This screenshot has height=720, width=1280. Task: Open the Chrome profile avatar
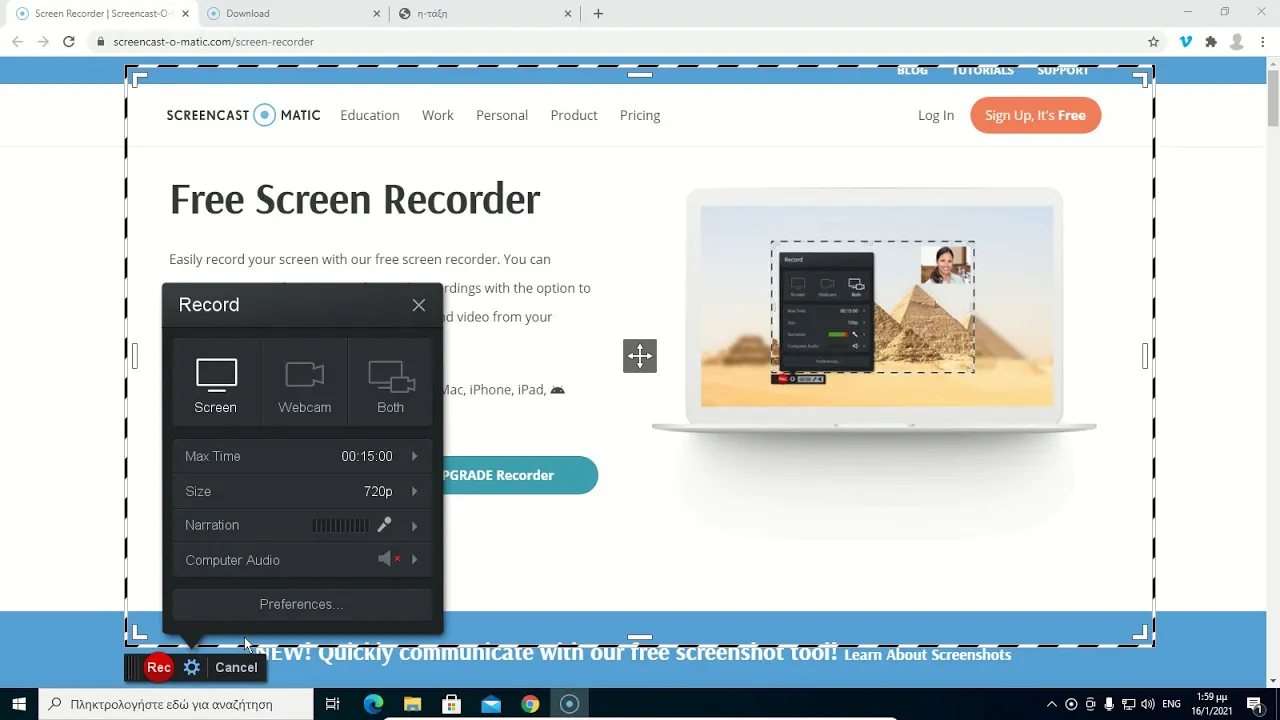tap(1237, 42)
